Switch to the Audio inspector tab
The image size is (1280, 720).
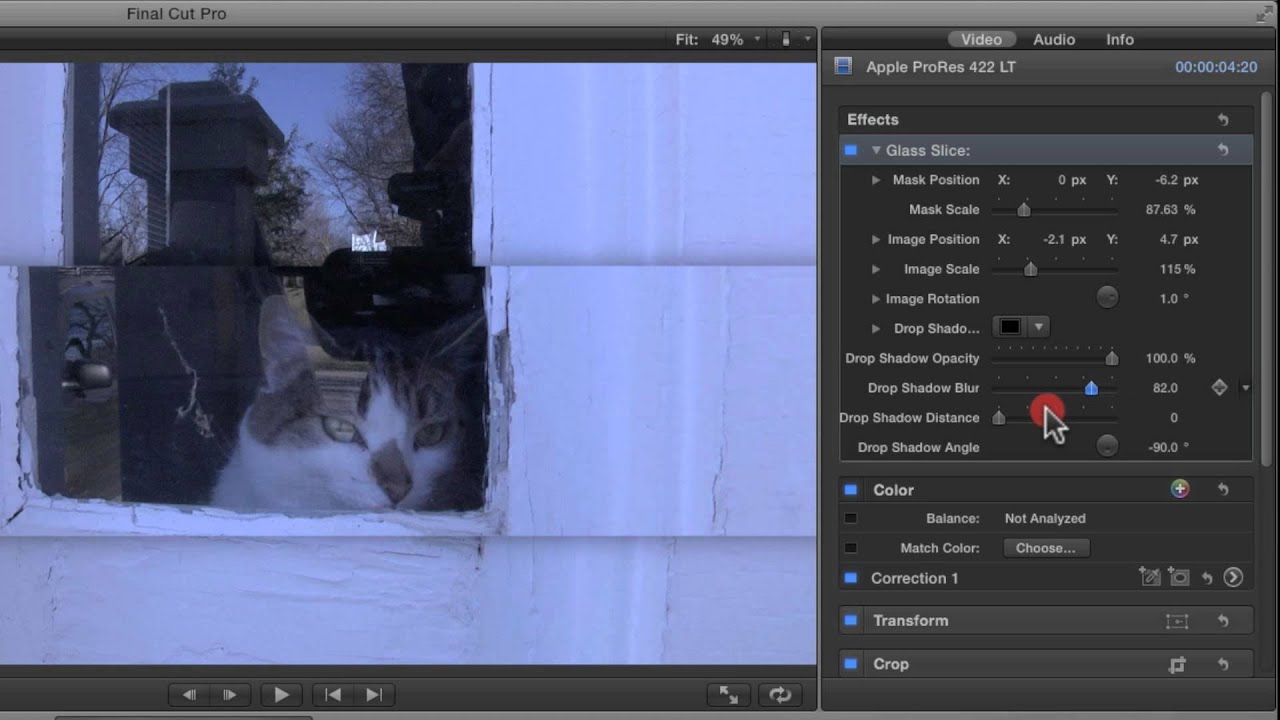(1054, 40)
